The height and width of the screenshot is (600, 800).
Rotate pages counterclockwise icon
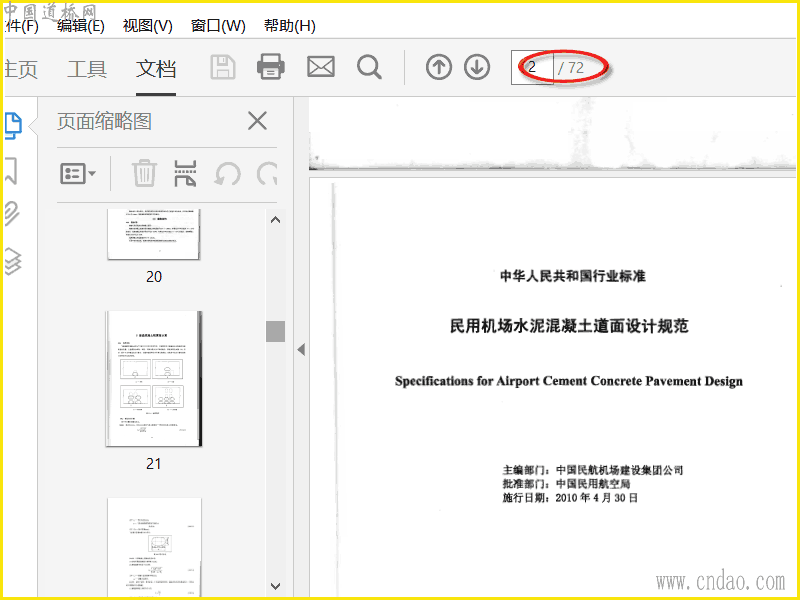(227, 174)
